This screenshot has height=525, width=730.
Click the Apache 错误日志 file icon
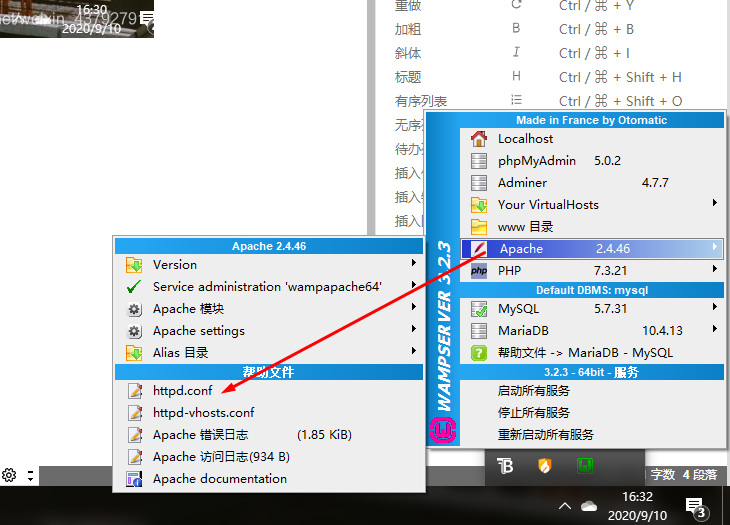pos(135,435)
